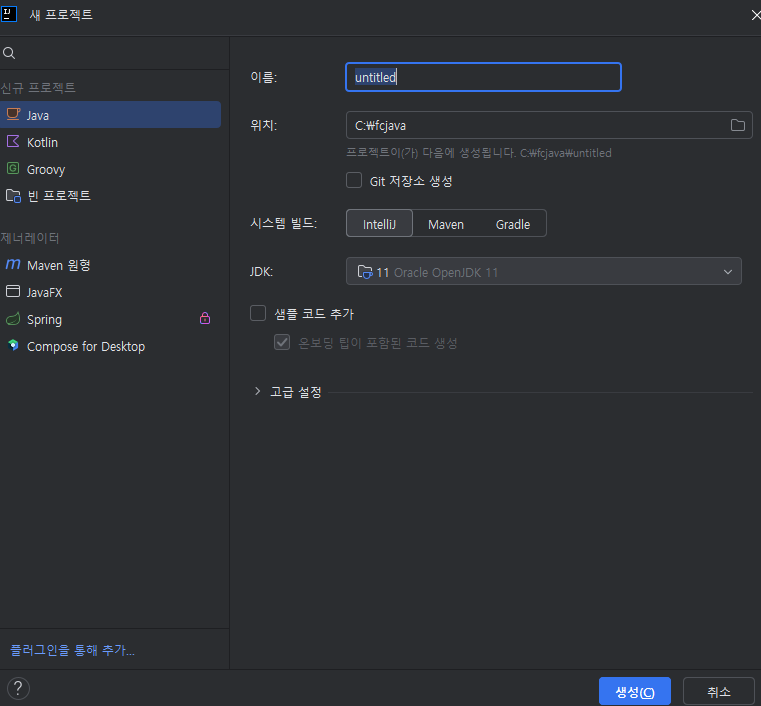Screen dimensions: 761x706
Task: Click the Spring leaf icon
Action: (13, 319)
